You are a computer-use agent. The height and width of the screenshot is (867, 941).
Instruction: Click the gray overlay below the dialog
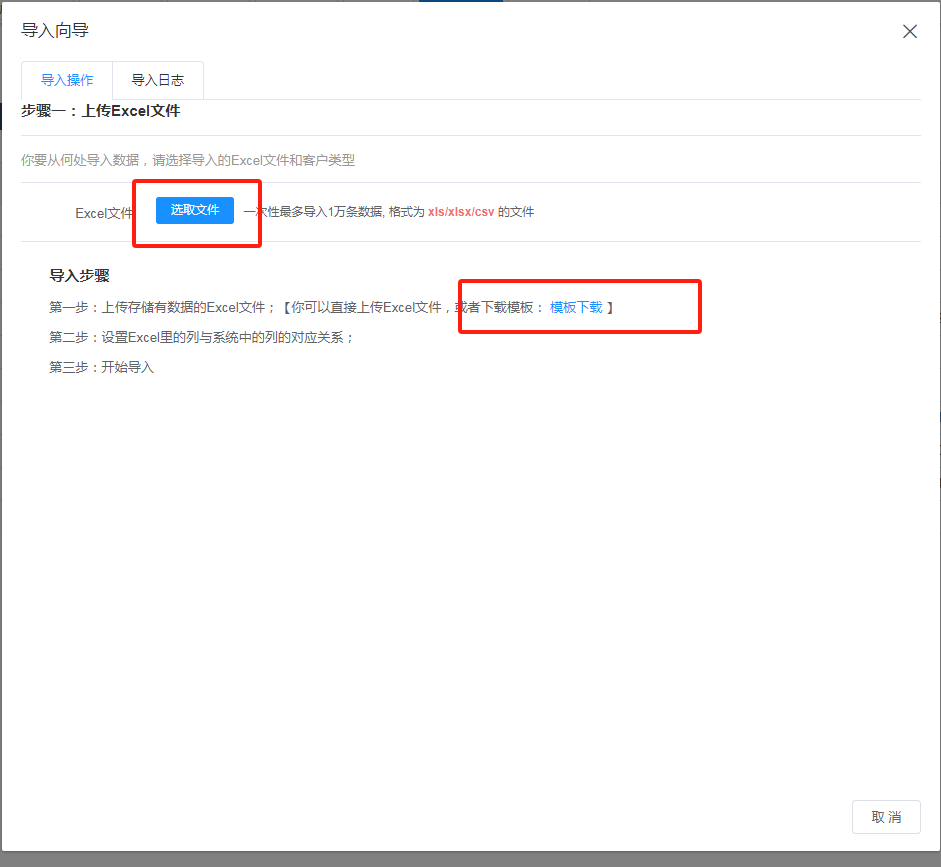(x=470, y=859)
